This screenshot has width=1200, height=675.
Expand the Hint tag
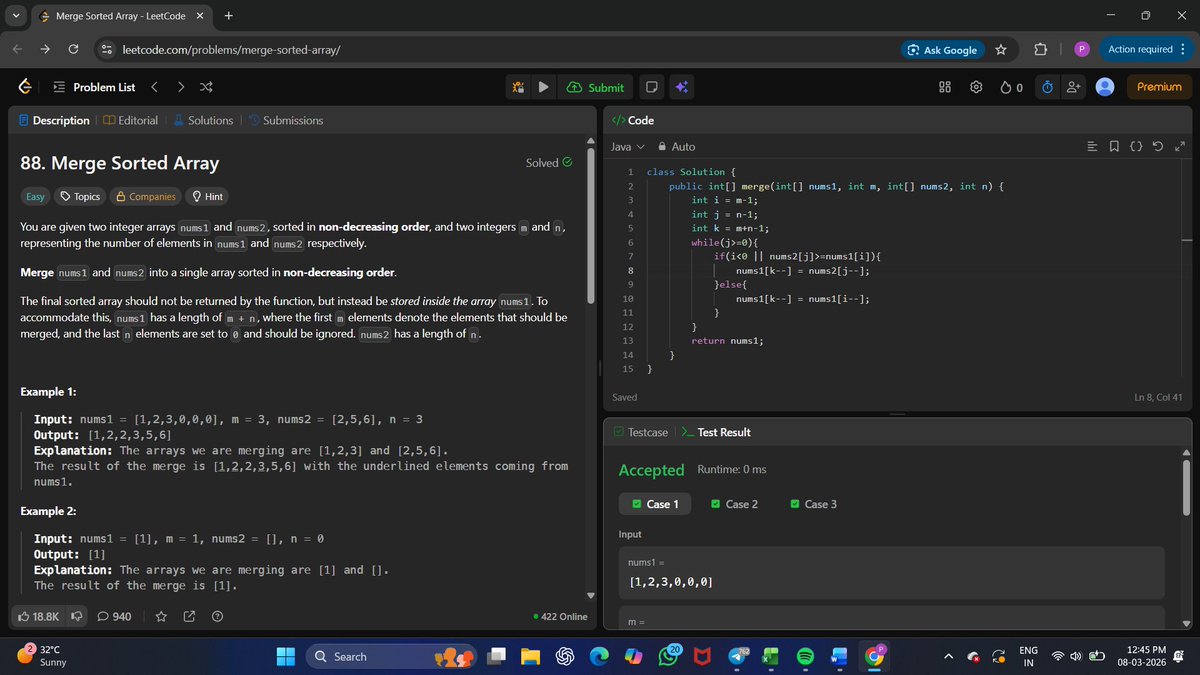pyautogui.click(x=207, y=196)
